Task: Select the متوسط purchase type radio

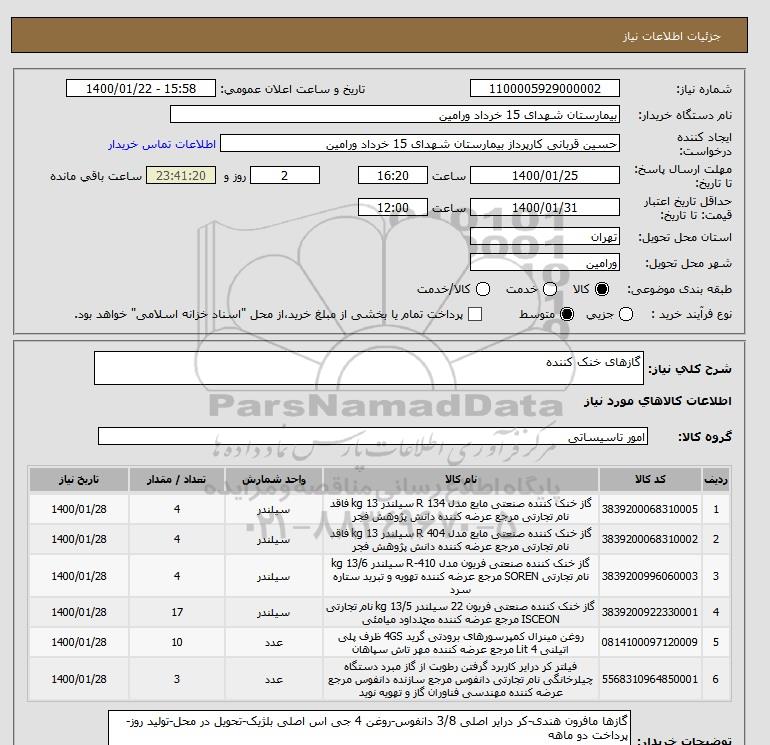Action: [x=567, y=314]
